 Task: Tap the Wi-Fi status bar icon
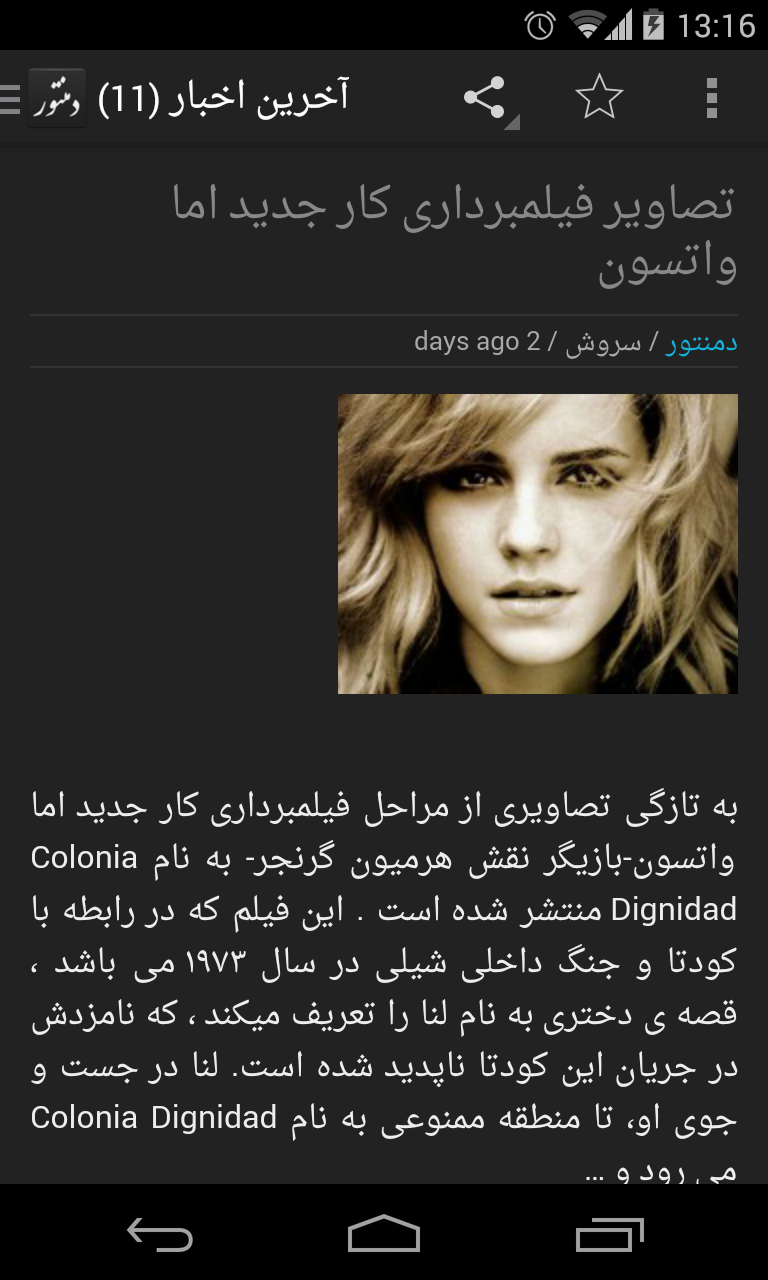[587, 25]
